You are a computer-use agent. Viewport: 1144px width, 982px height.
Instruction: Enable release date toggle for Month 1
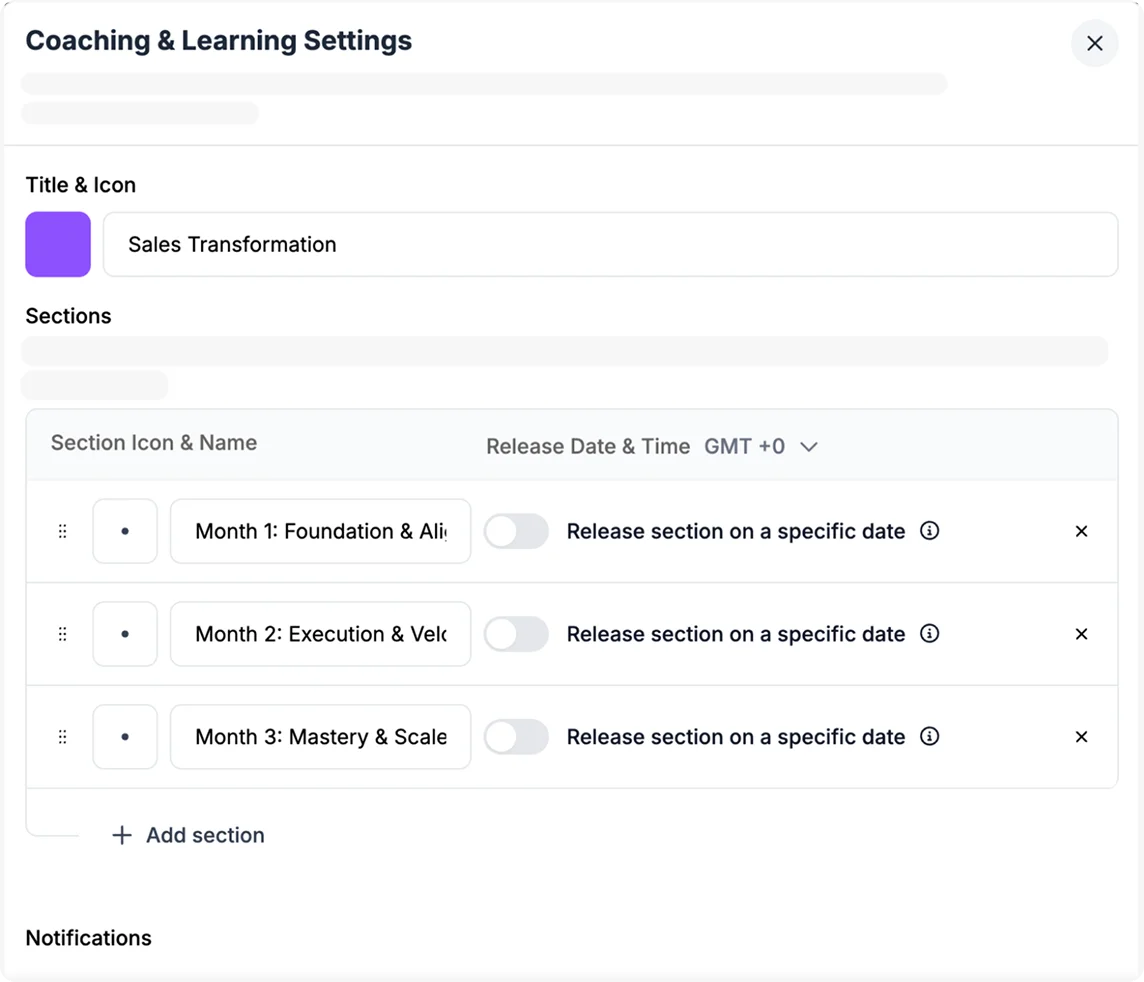pos(516,531)
